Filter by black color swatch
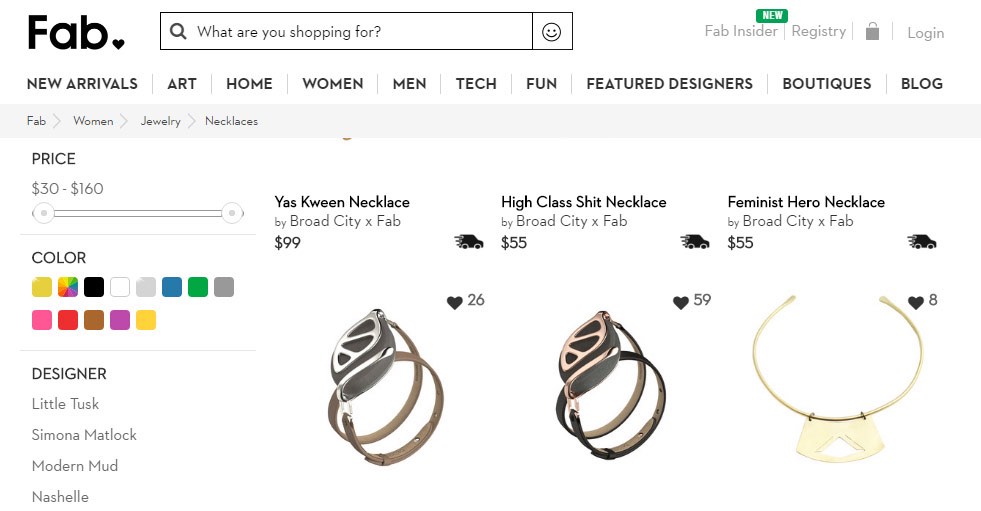Viewport: 981px width, 511px height. (x=94, y=288)
